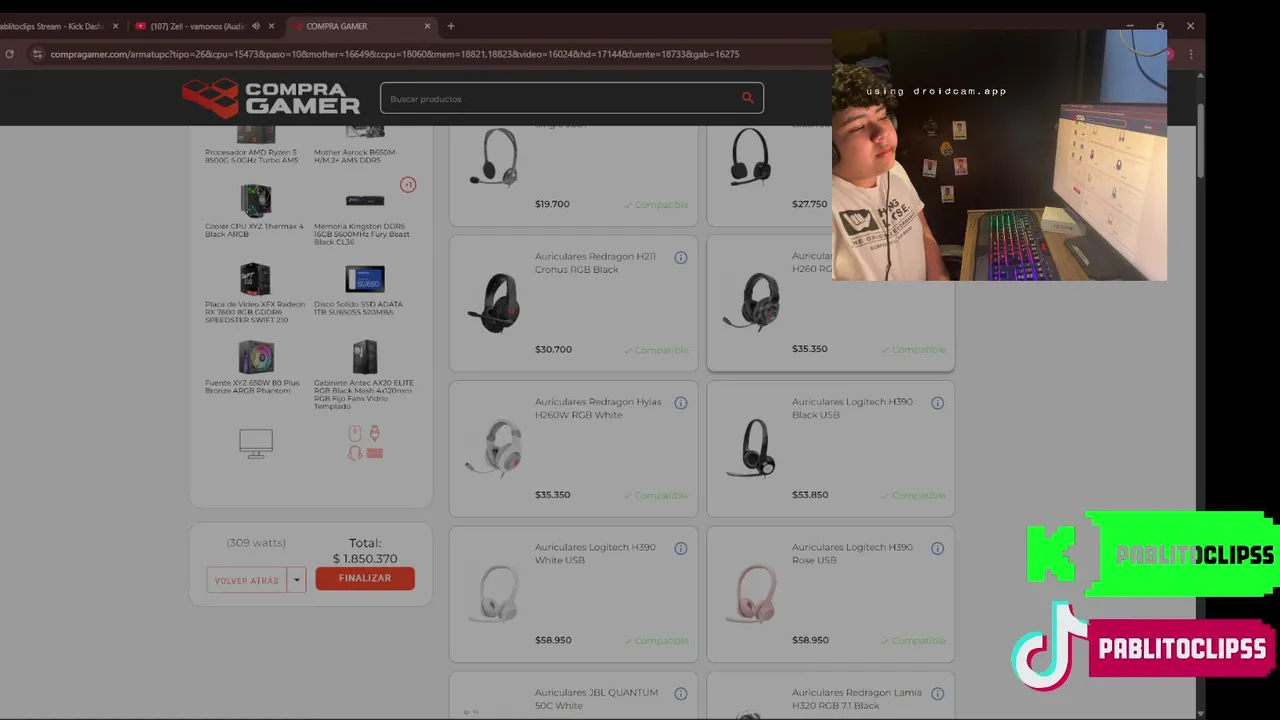Image resolution: width=1280 pixels, height=720 pixels.
Task: Click the XYZ 650W power supply icon
Action: point(256,357)
